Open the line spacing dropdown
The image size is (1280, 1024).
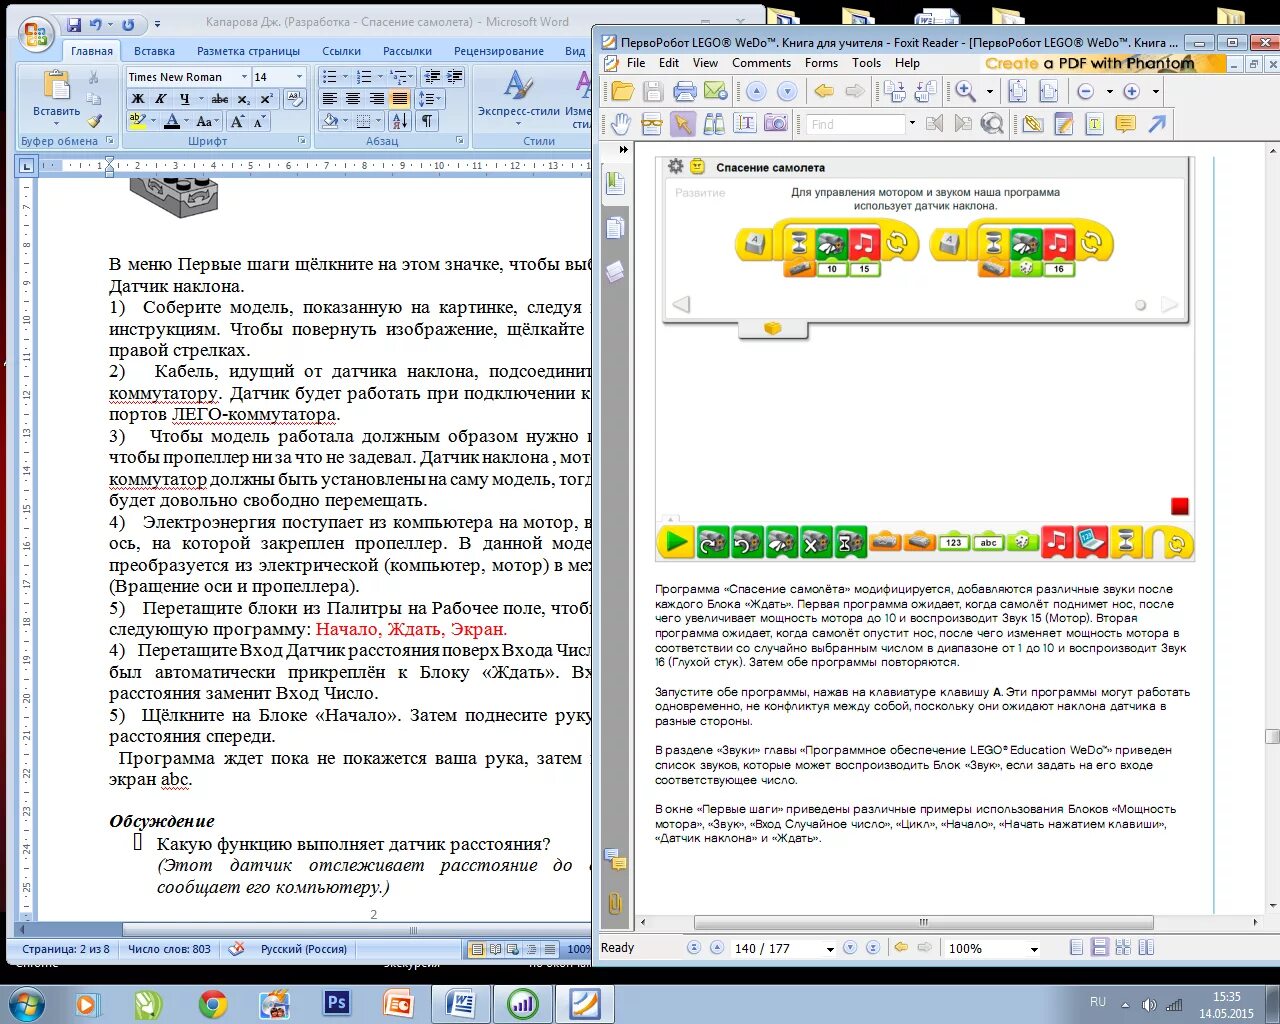click(429, 99)
